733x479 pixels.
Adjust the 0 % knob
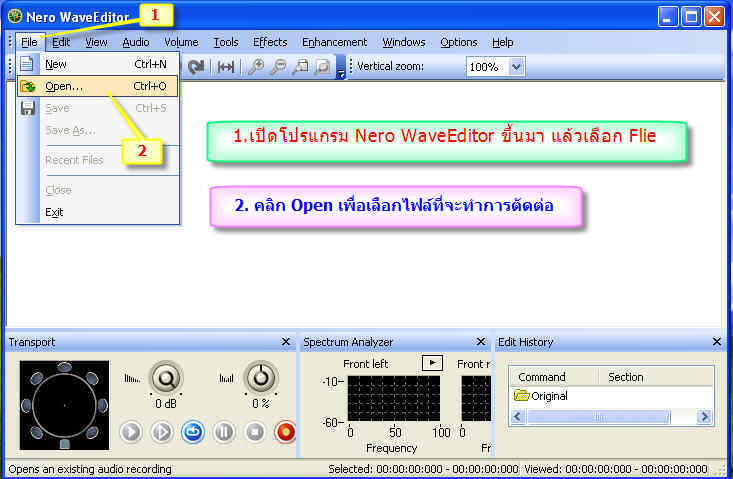click(x=261, y=378)
